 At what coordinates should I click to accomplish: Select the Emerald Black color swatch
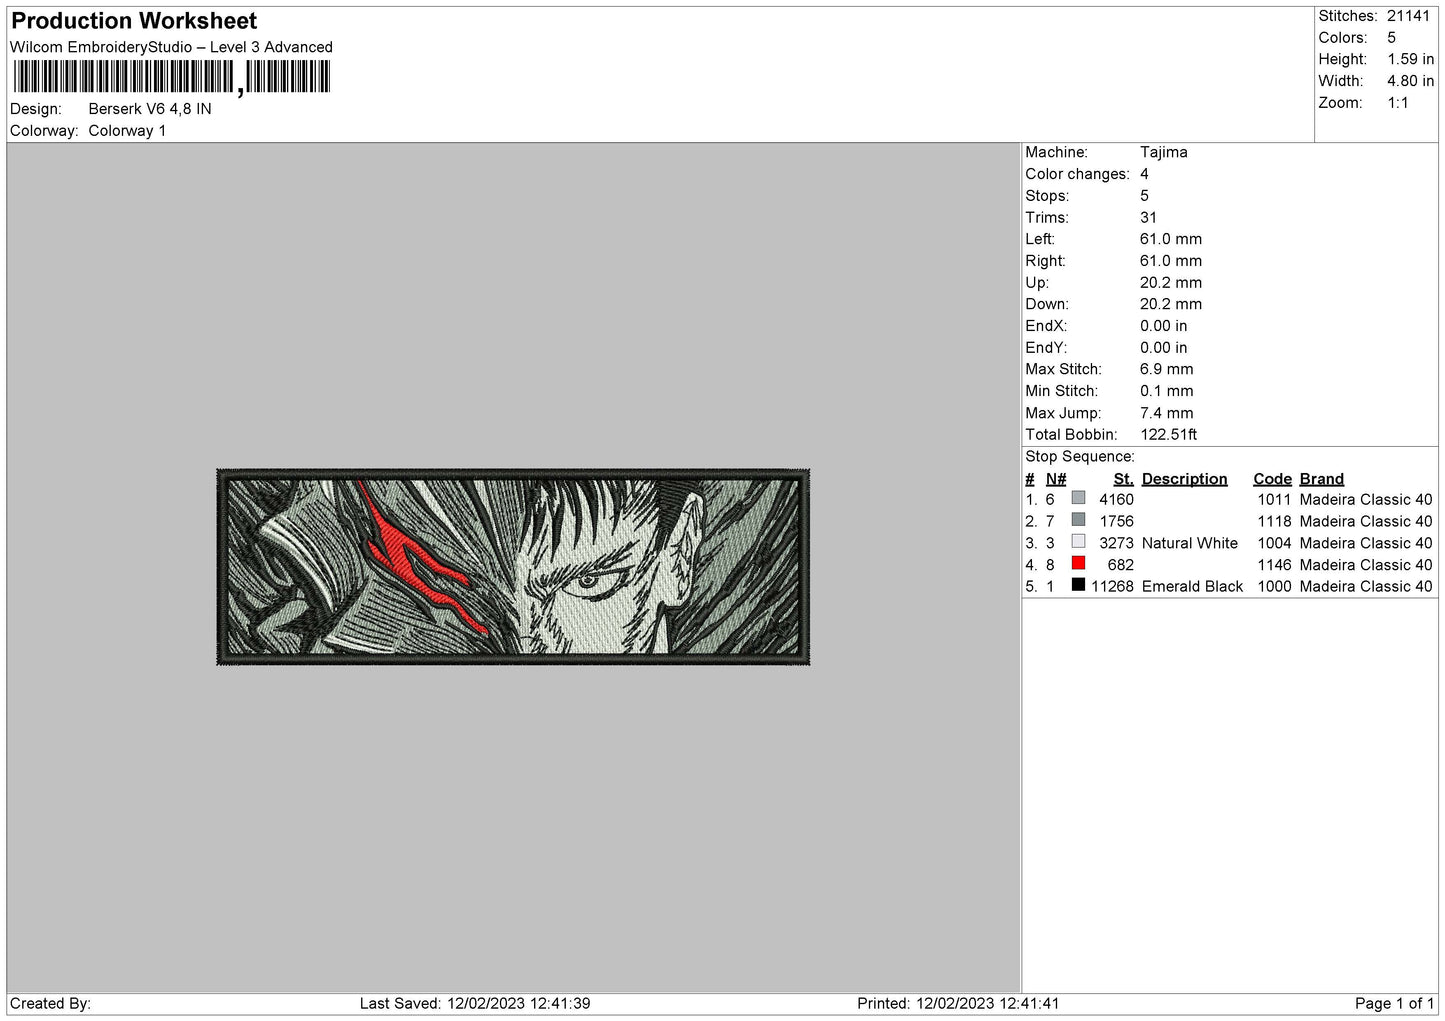(1078, 585)
